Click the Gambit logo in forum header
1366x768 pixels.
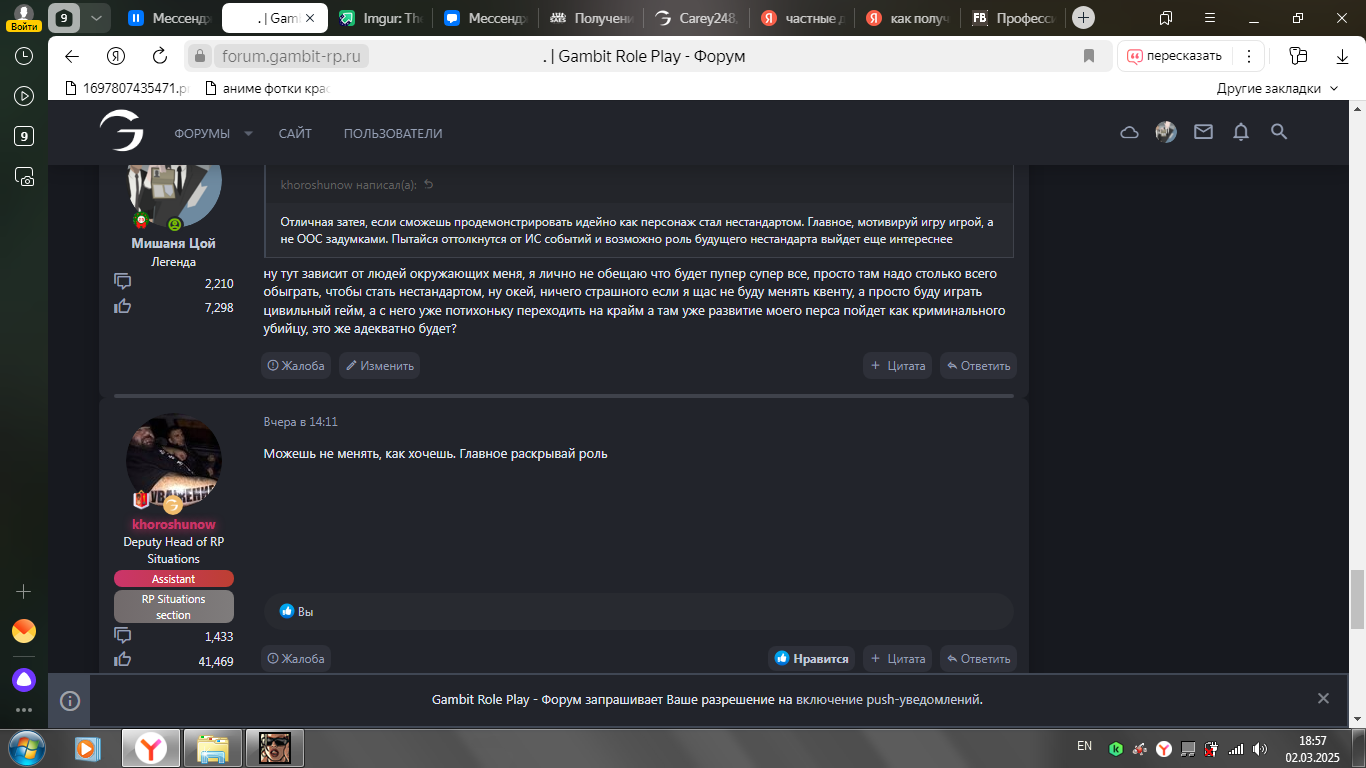coord(121,131)
